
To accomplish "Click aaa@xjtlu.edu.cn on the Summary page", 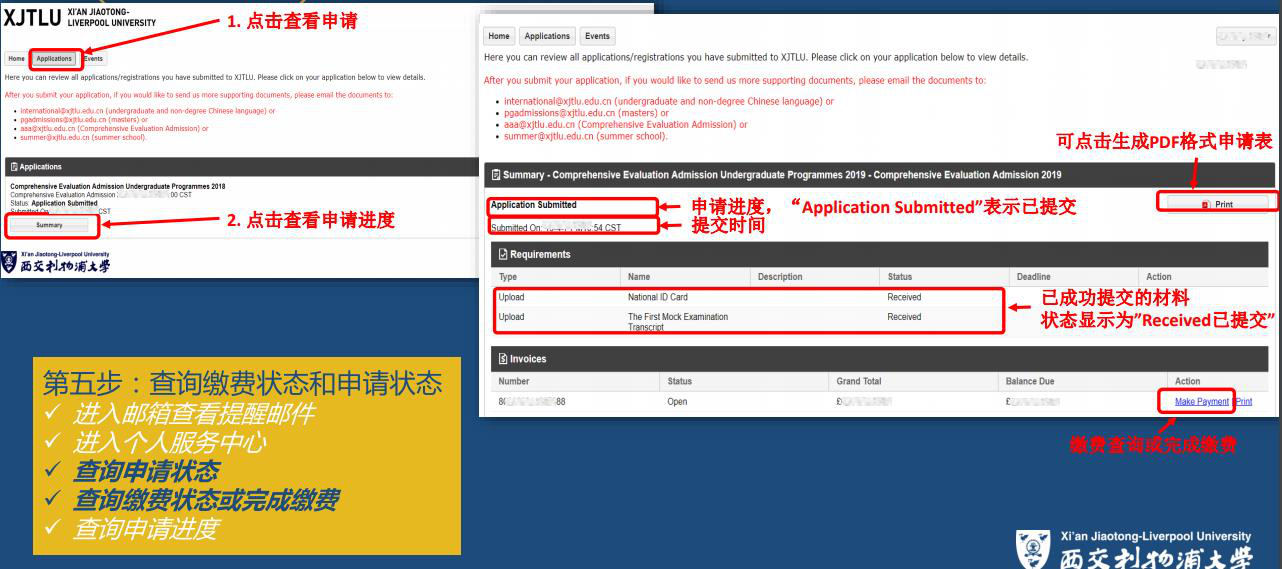I will 541,125.
